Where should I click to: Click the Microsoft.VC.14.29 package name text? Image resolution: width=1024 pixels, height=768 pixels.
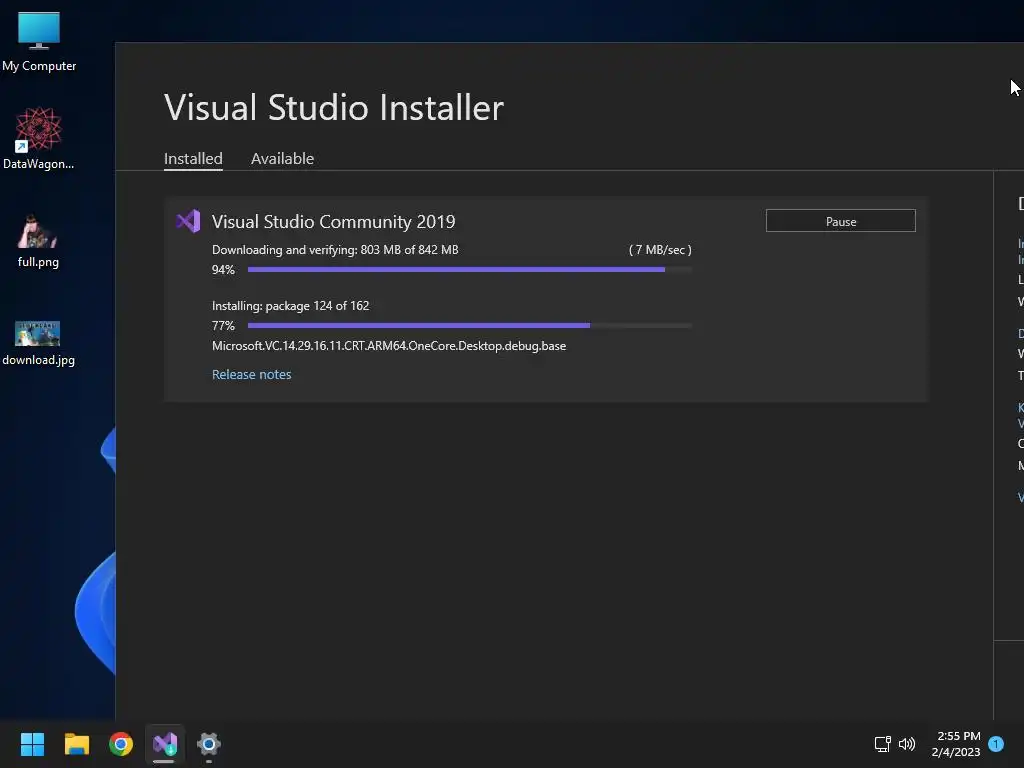coord(389,346)
